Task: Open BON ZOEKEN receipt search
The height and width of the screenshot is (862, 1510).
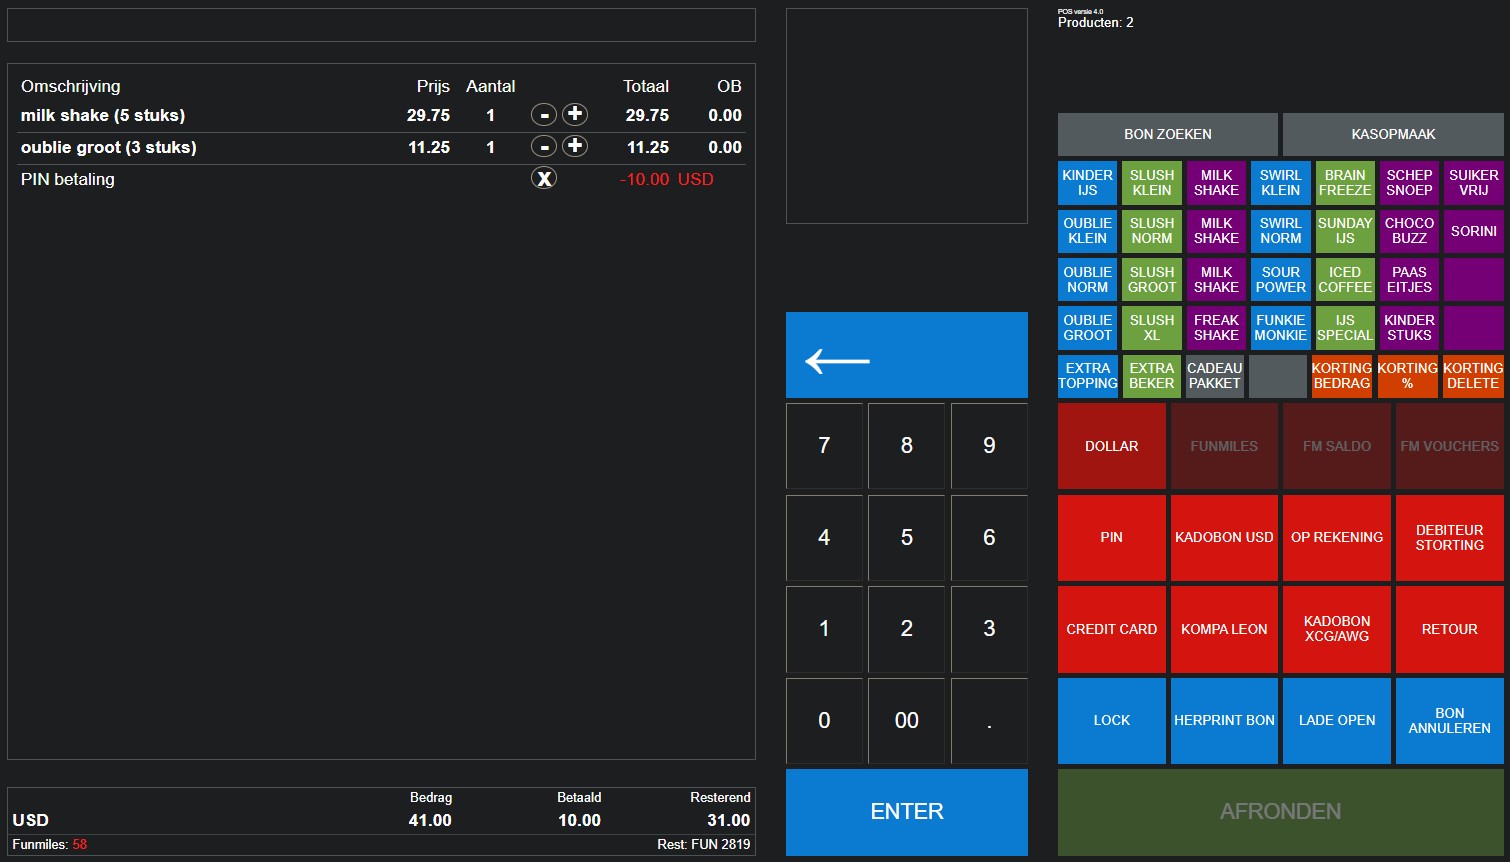Action: 1167,134
